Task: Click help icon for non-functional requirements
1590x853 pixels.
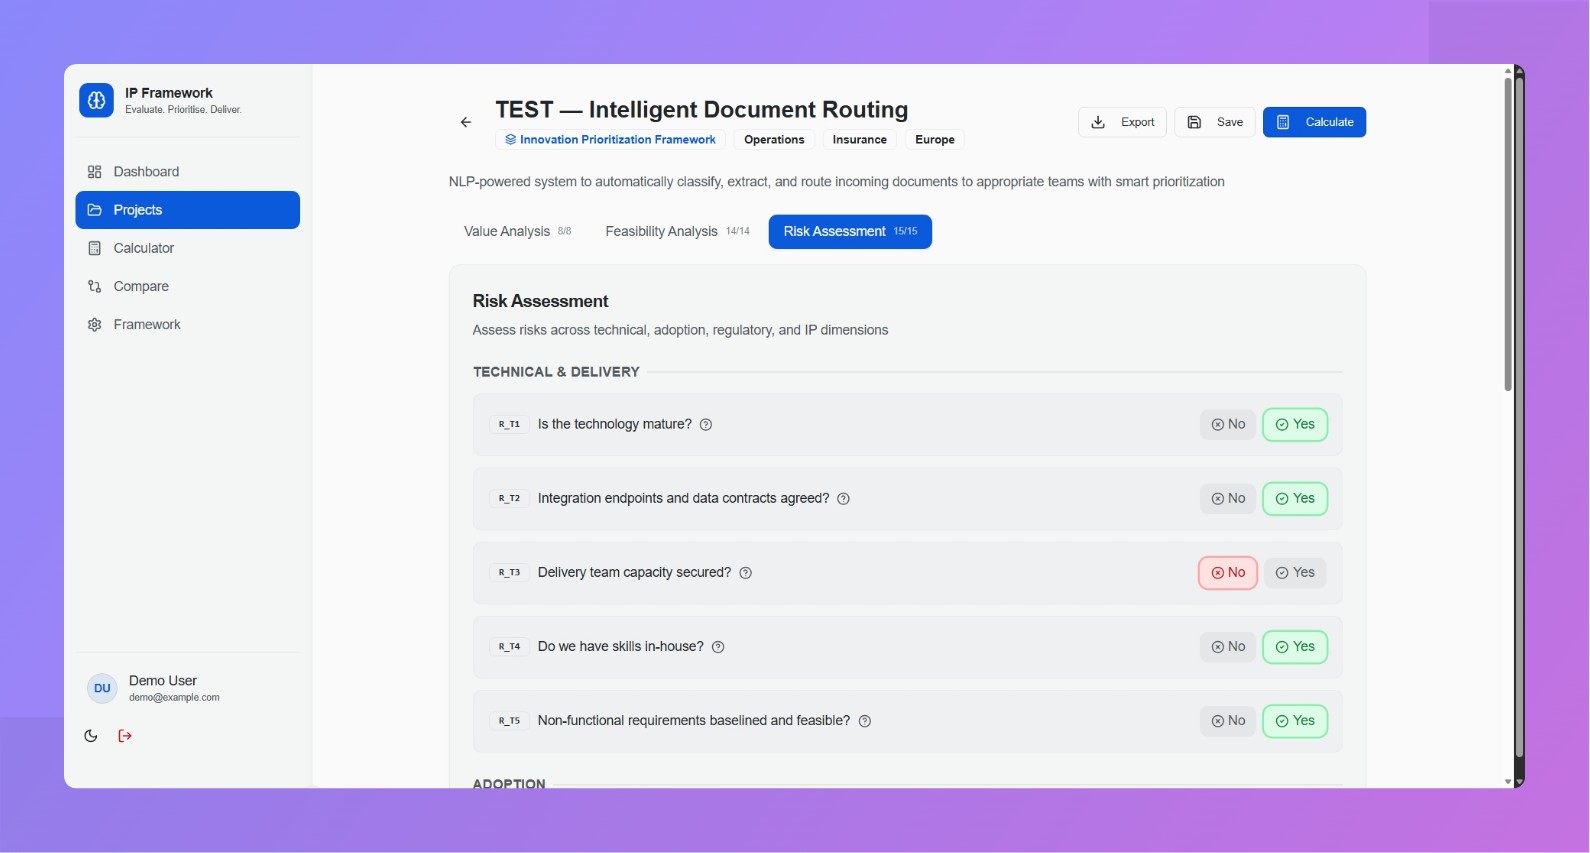Action: [x=865, y=721]
